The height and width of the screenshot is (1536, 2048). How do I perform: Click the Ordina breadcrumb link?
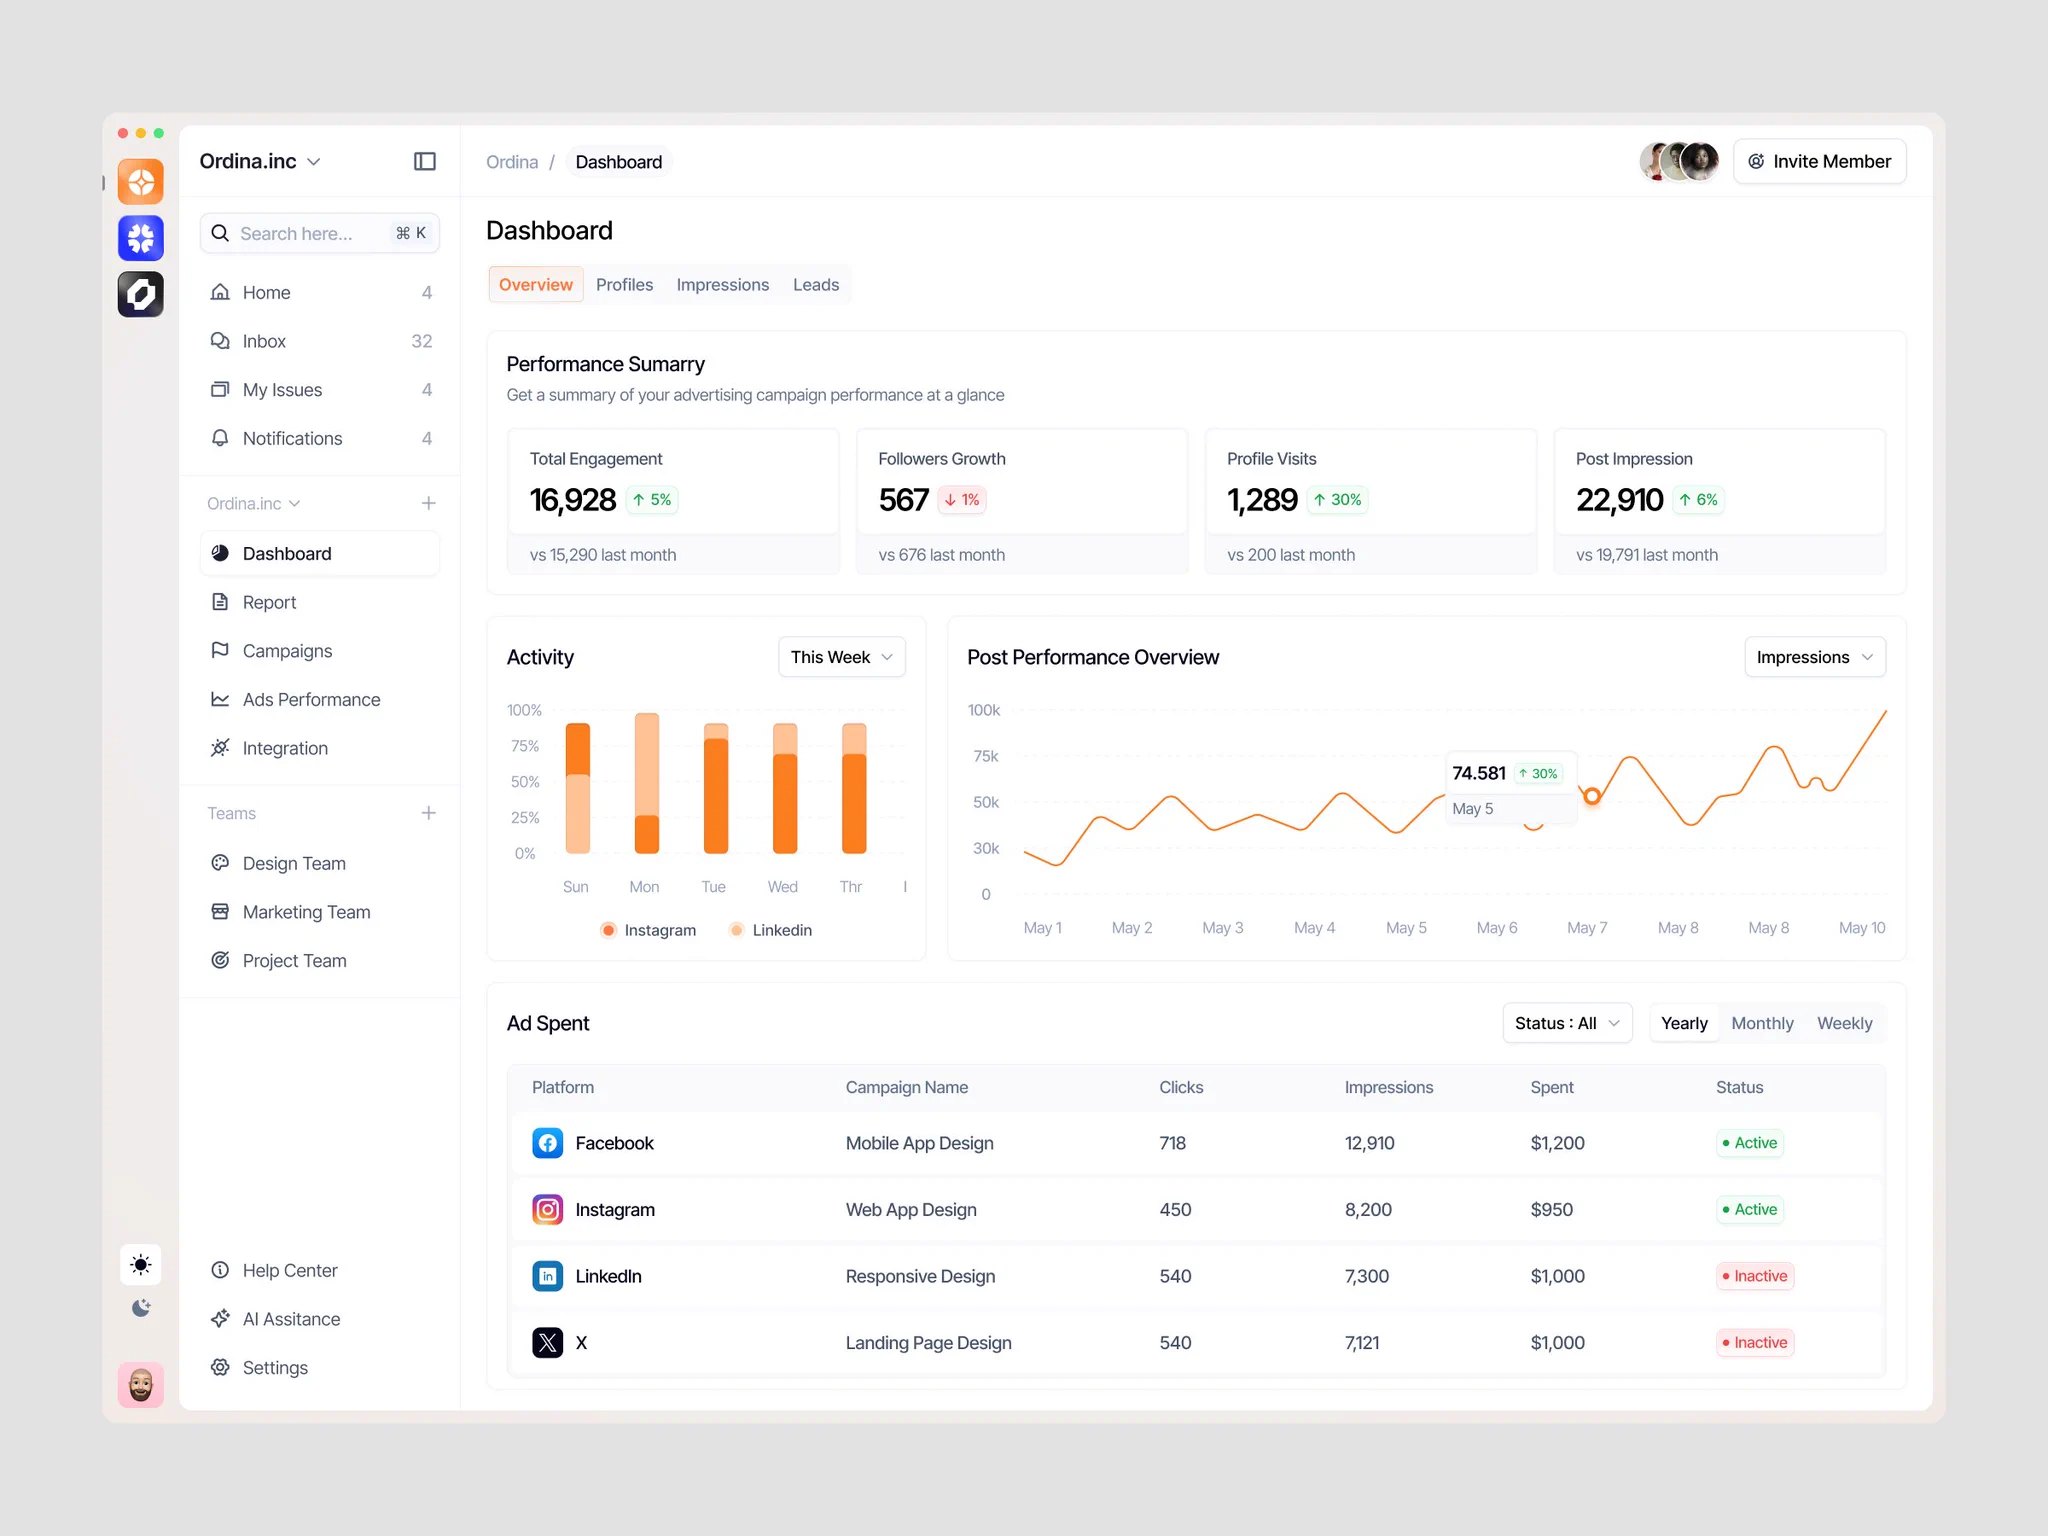pyautogui.click(x=512, y=162)
